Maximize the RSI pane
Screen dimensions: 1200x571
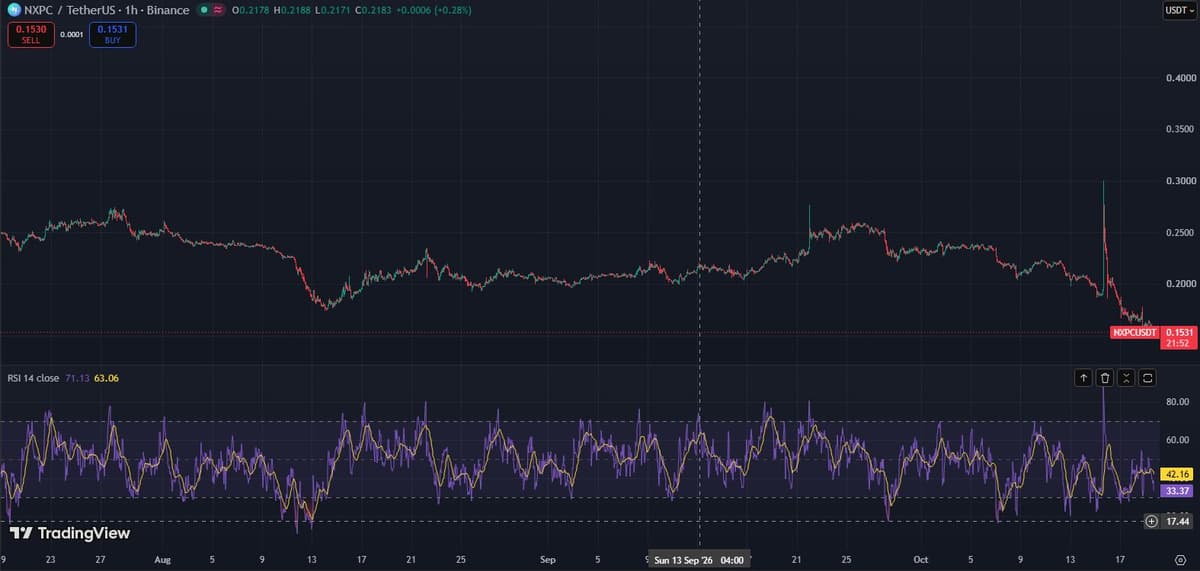(x=1147, y=377)
